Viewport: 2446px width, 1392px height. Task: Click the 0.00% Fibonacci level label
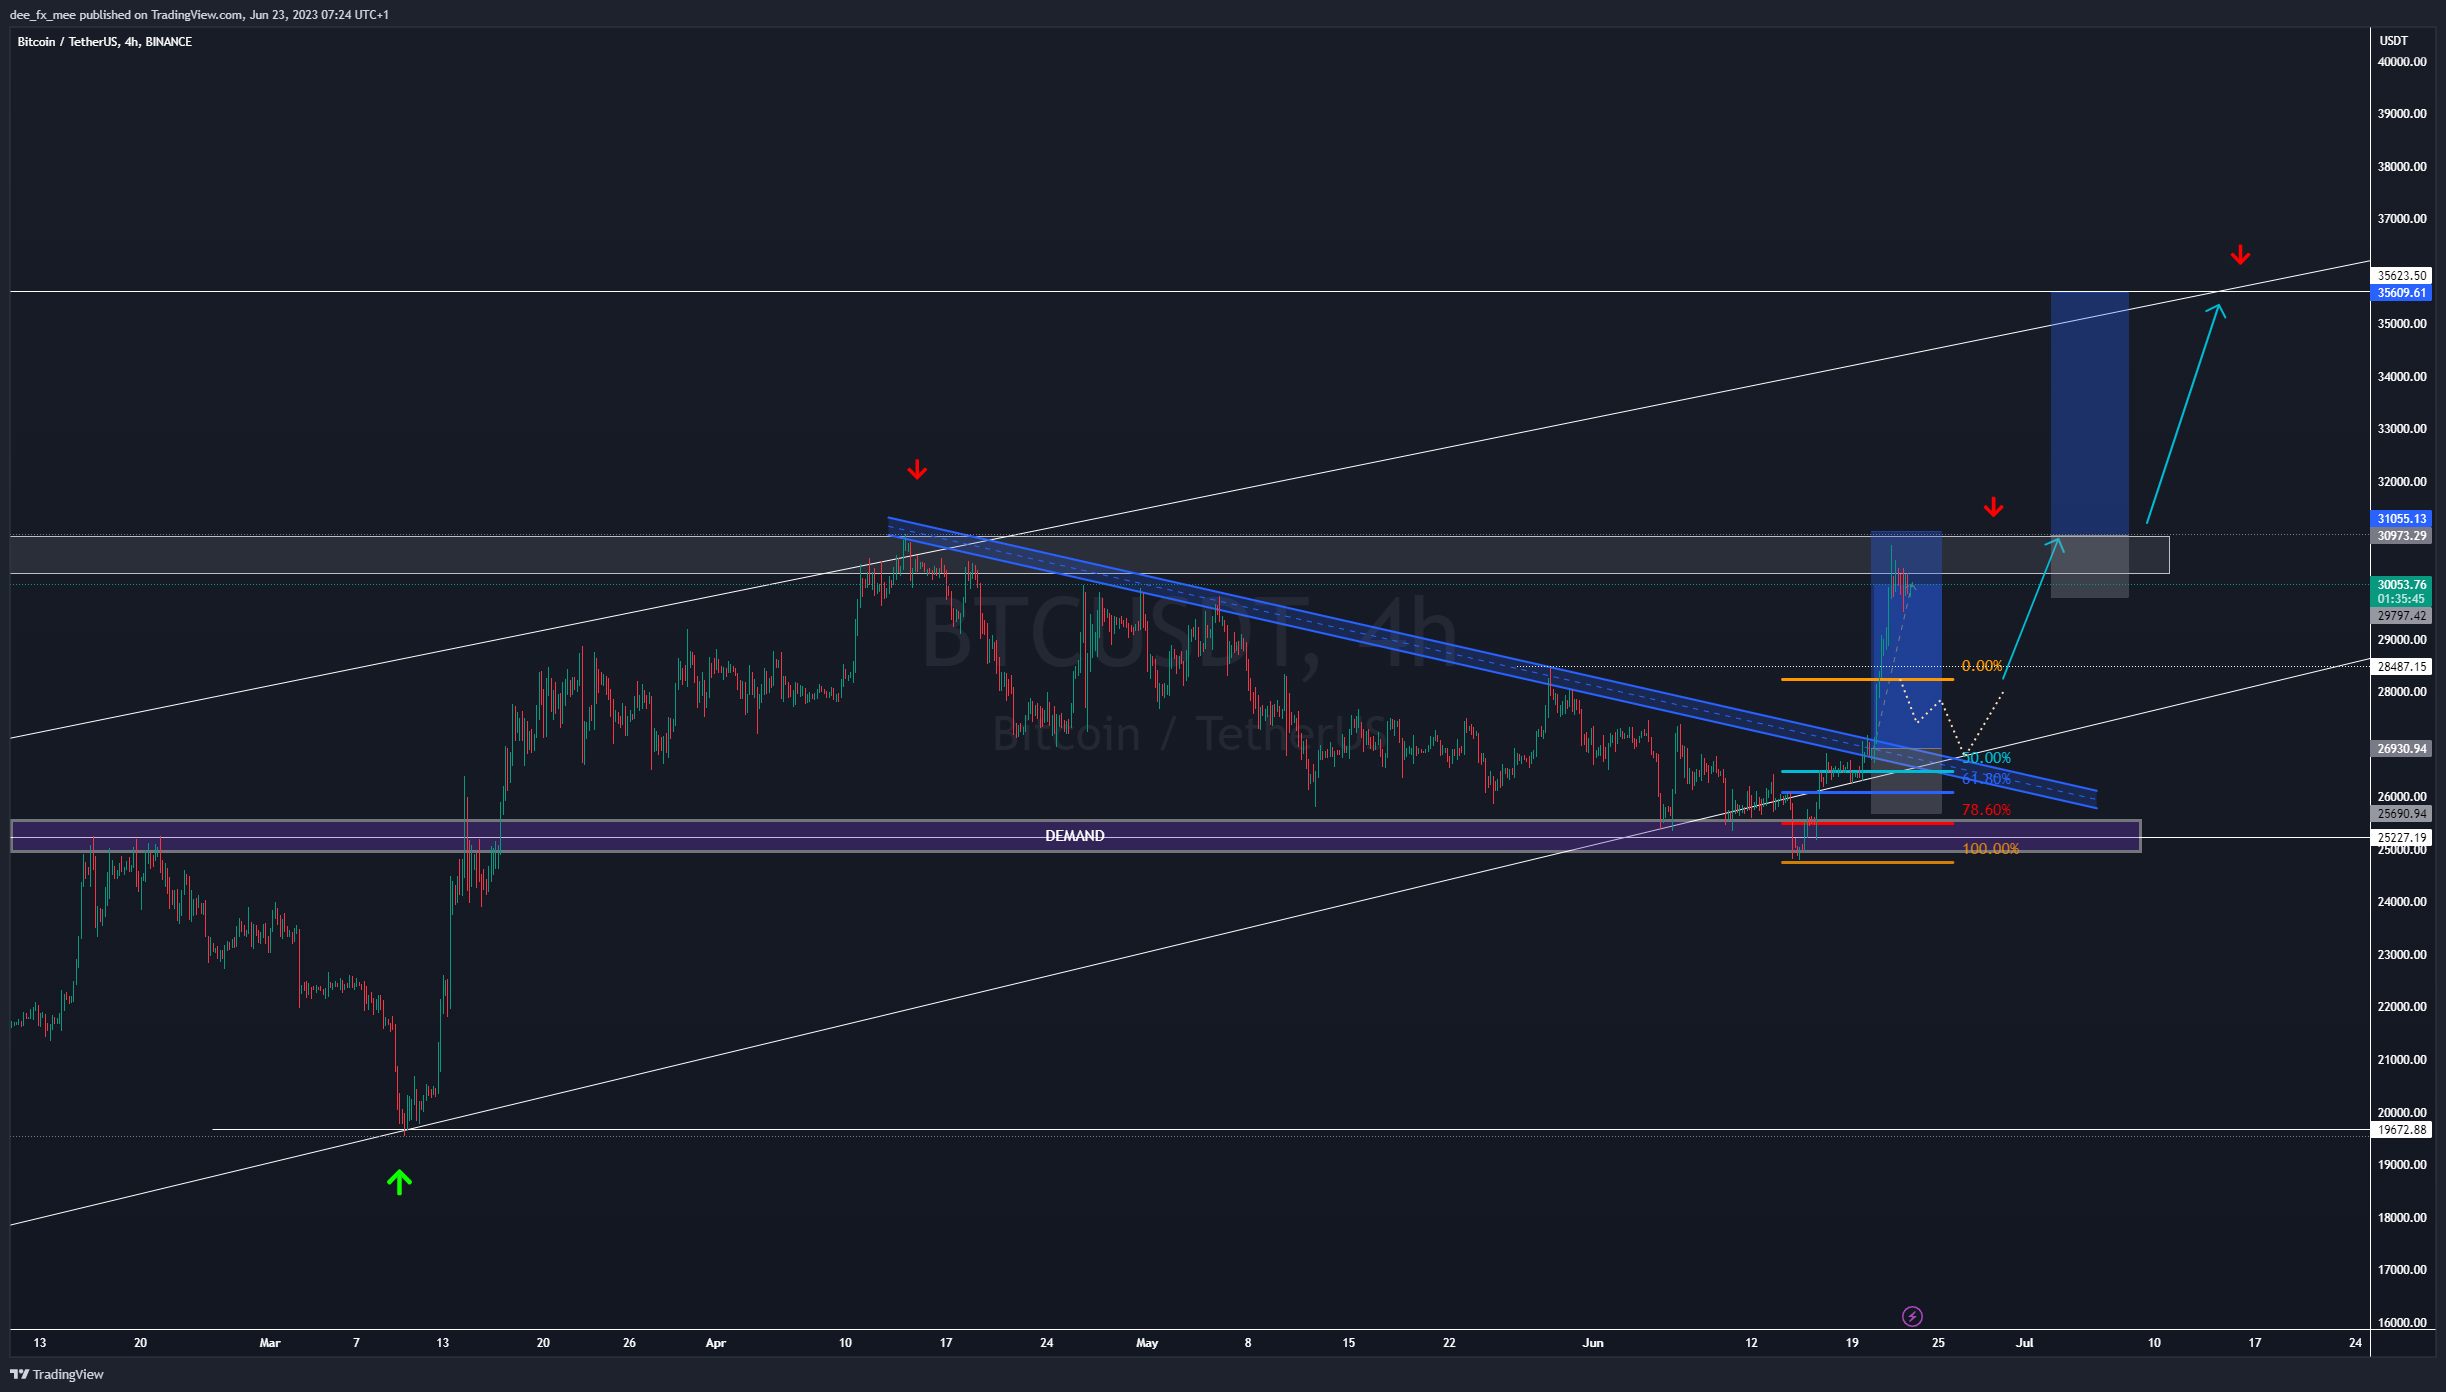pos(1982,666)
